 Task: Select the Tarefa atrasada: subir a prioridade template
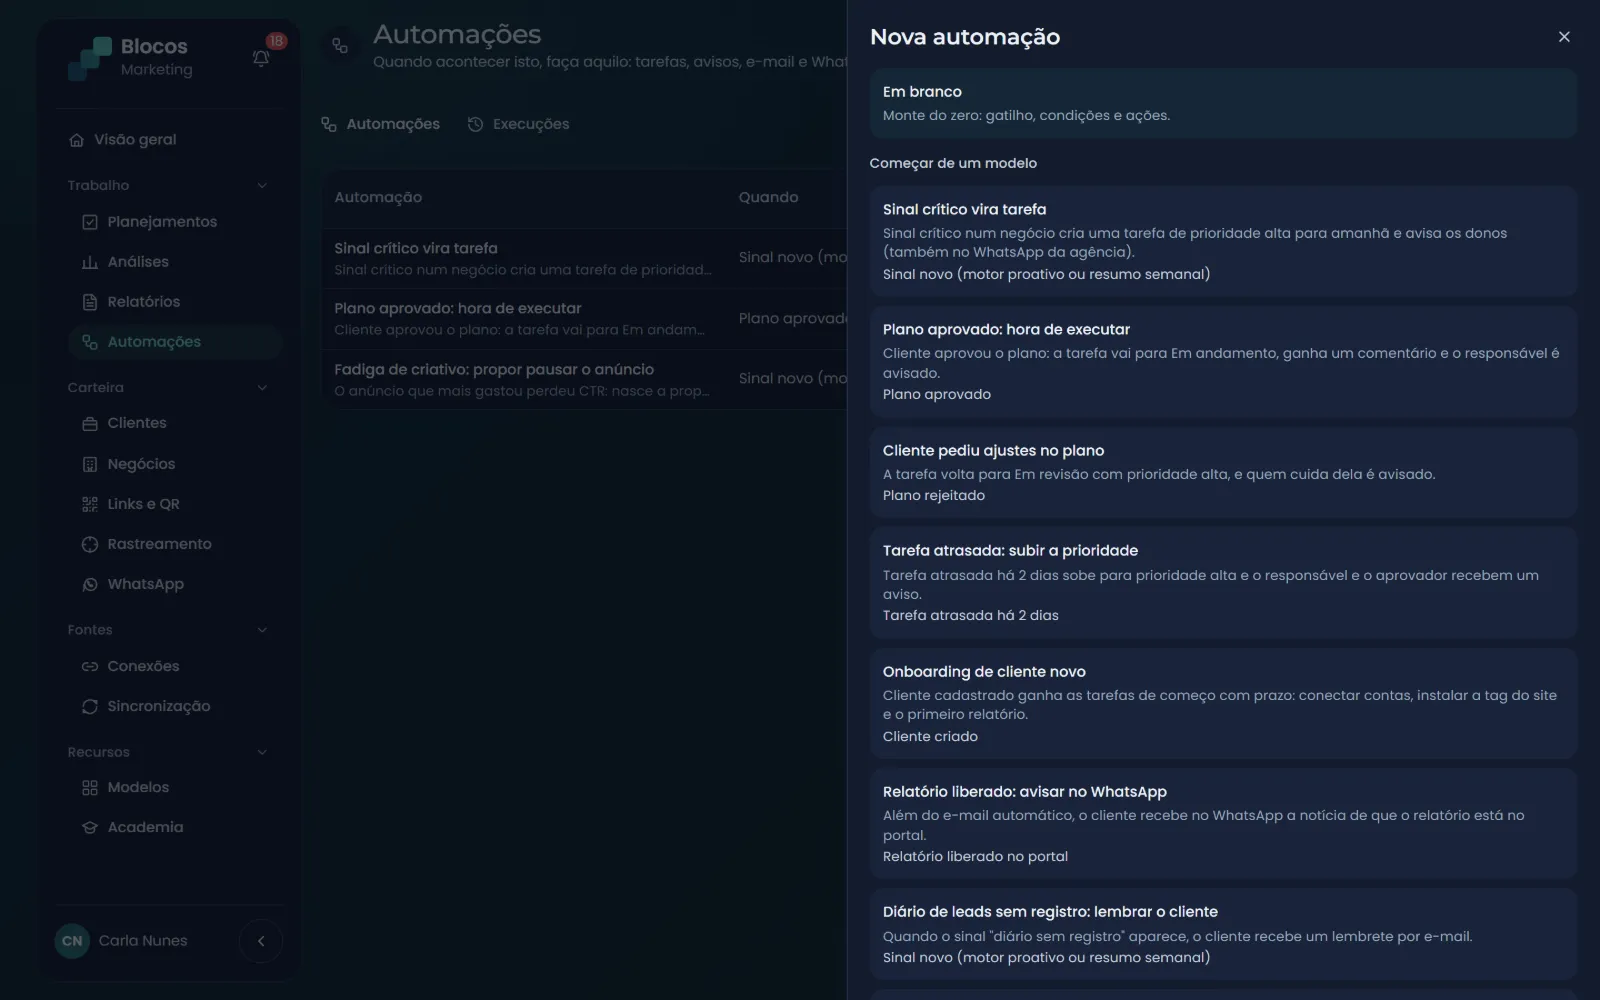click(1223, 583)
